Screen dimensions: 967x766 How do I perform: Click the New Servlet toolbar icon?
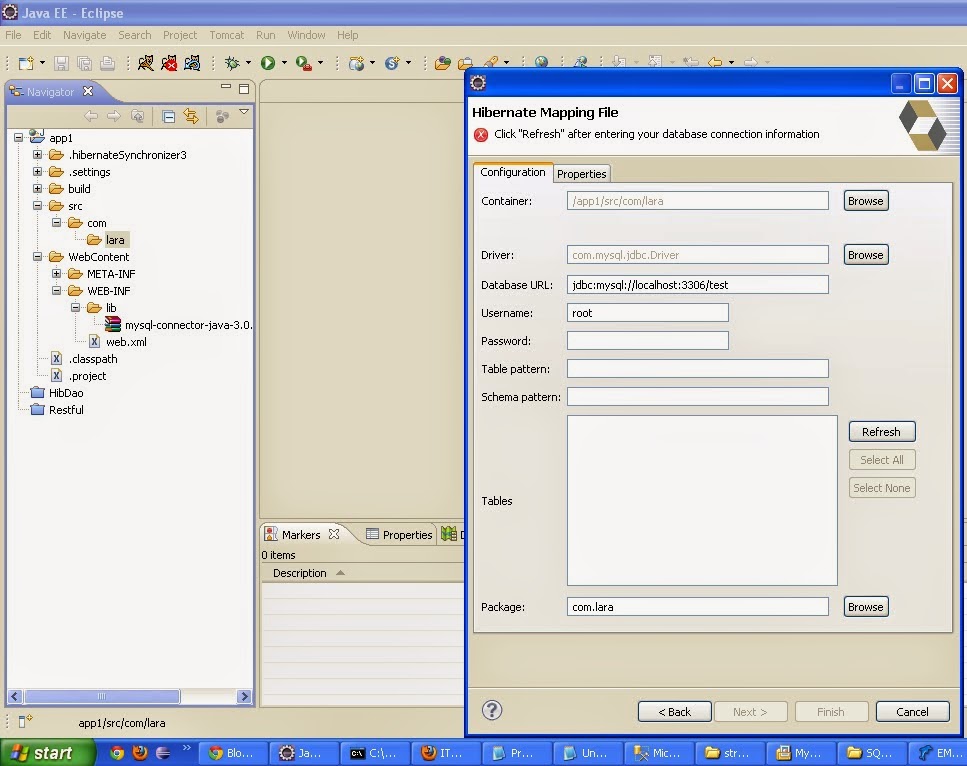[392, 63]
